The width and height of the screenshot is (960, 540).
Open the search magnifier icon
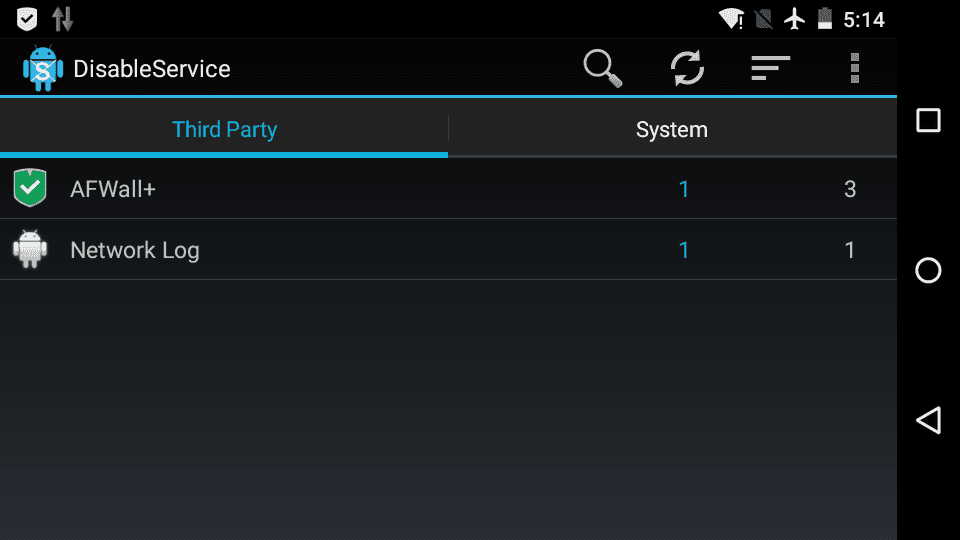[x=603, y=68]
